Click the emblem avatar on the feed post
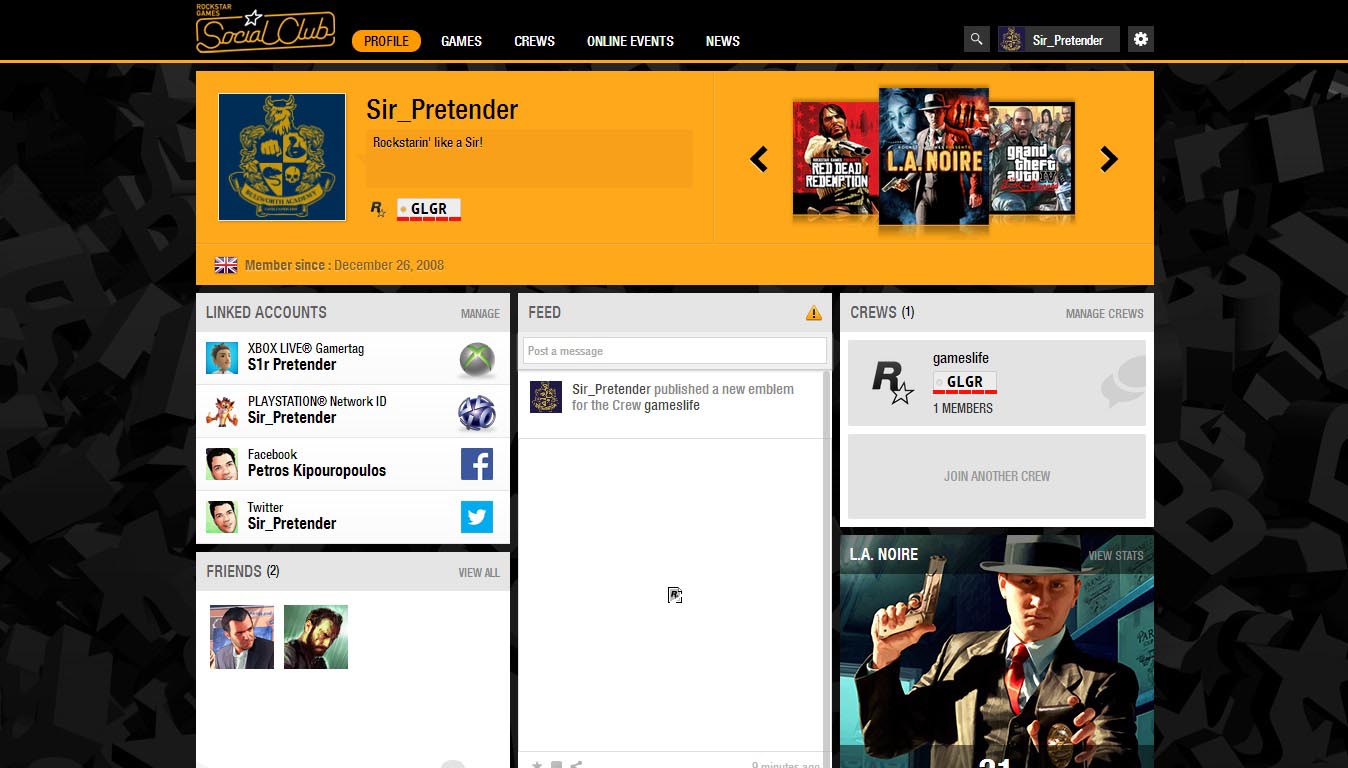This screenshot has height=768, width=1348. (x=546, y=396)
